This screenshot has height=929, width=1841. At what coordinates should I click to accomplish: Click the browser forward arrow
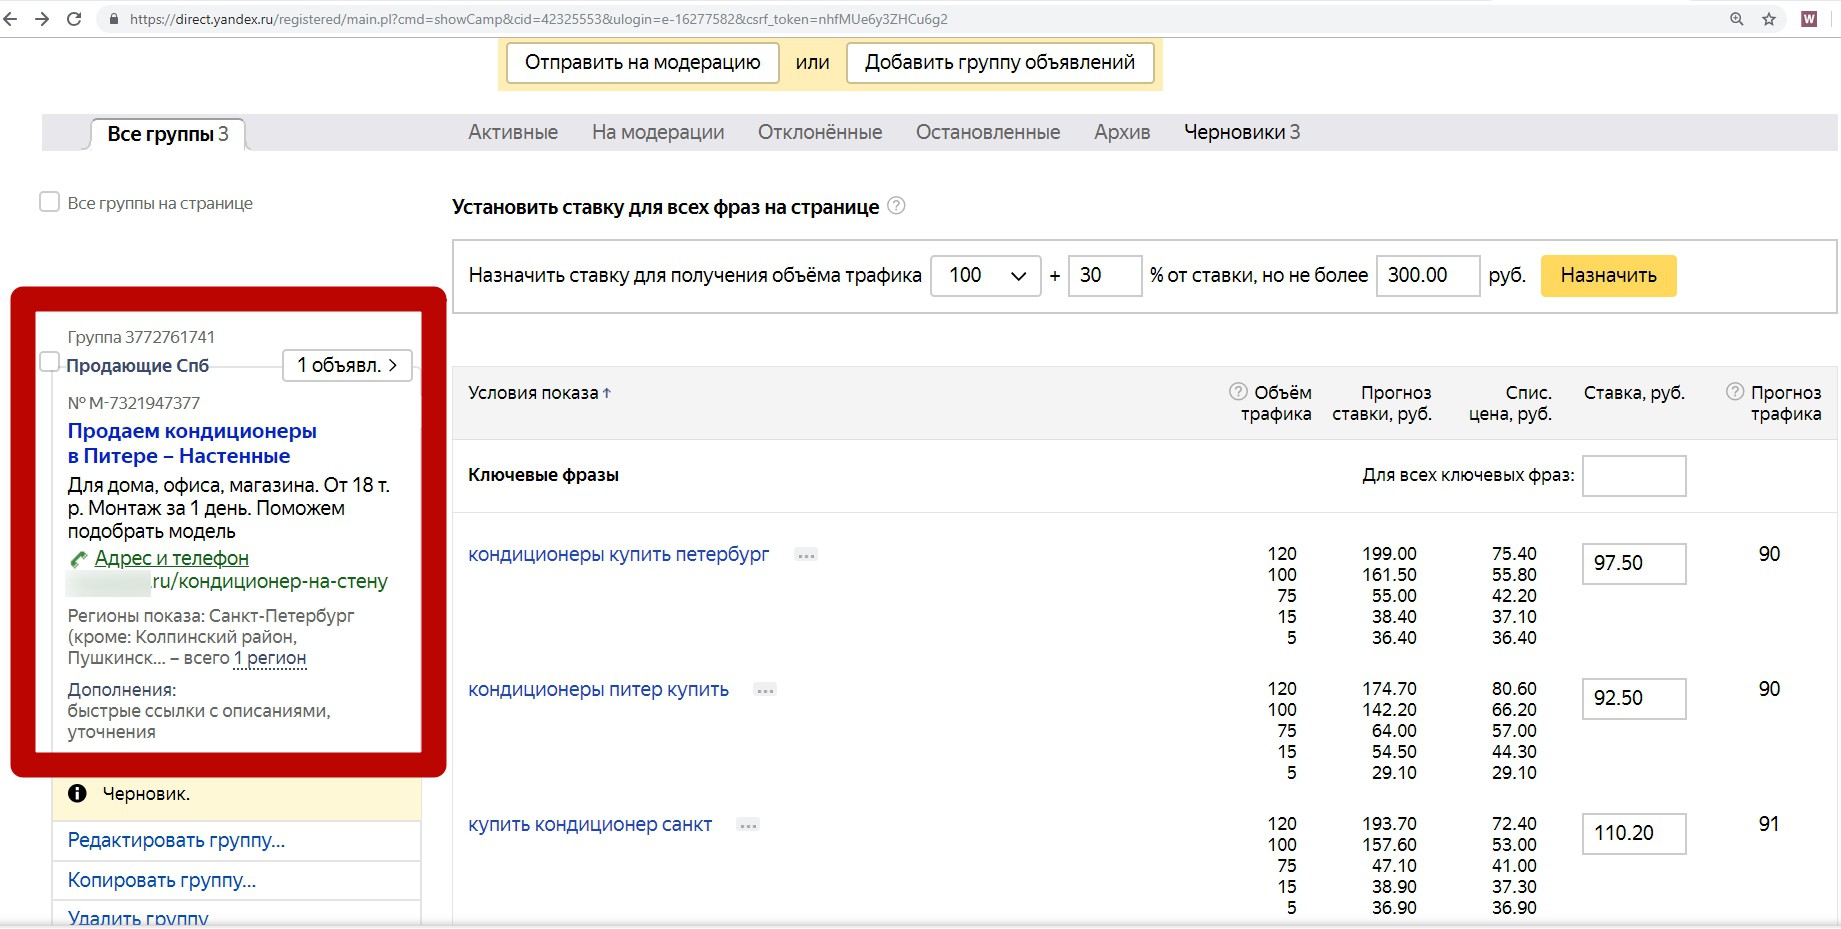pos(42,19)
